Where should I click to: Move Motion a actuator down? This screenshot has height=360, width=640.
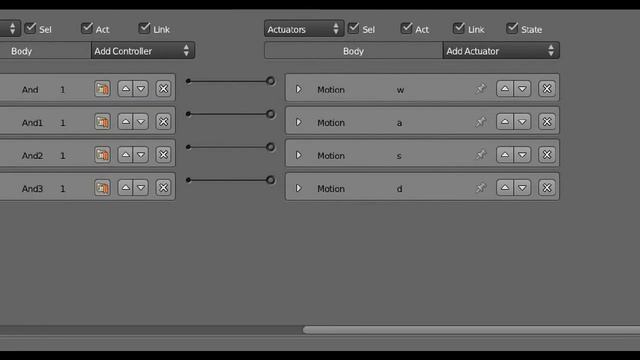522,122
